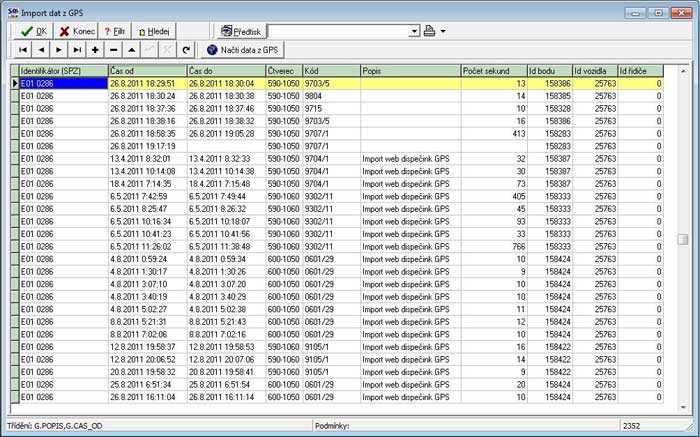Click code cell 9804
The image size is (700, 437).
click(x=331, y=96)
